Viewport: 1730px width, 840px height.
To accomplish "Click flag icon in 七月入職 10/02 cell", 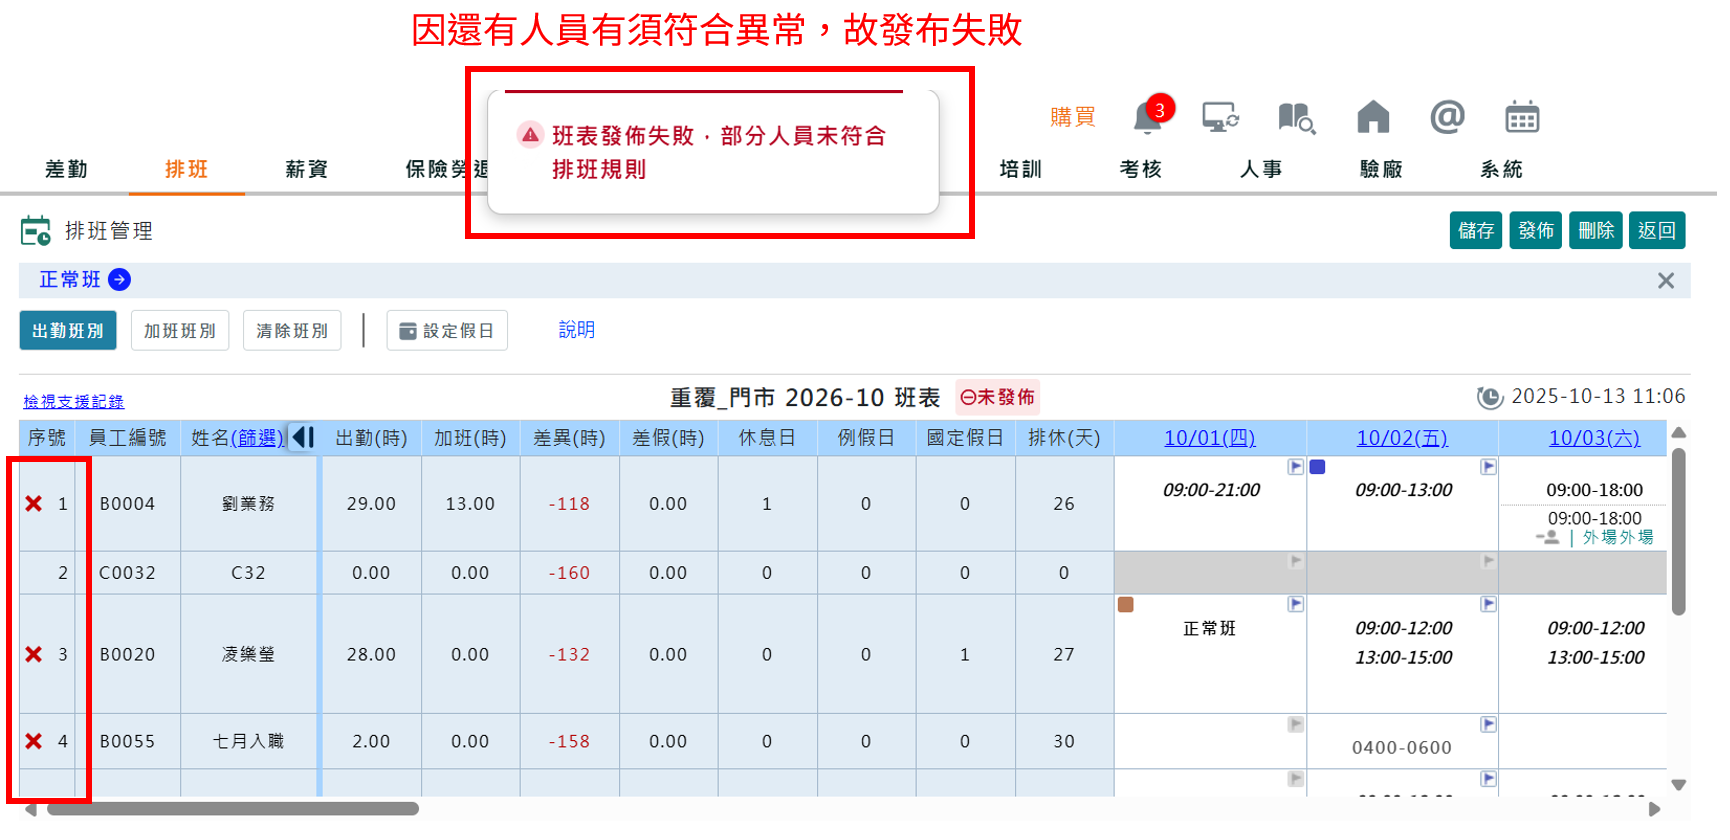I will (x=1489, y=725).
